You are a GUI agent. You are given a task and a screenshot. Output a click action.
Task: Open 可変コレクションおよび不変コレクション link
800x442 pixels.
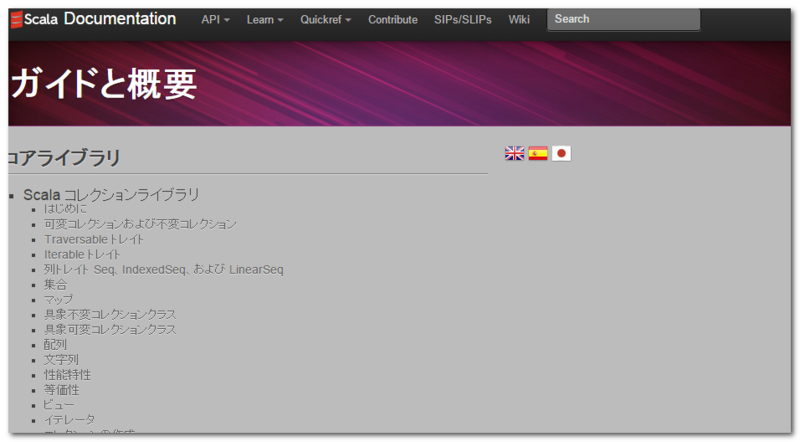click(140, 224)
